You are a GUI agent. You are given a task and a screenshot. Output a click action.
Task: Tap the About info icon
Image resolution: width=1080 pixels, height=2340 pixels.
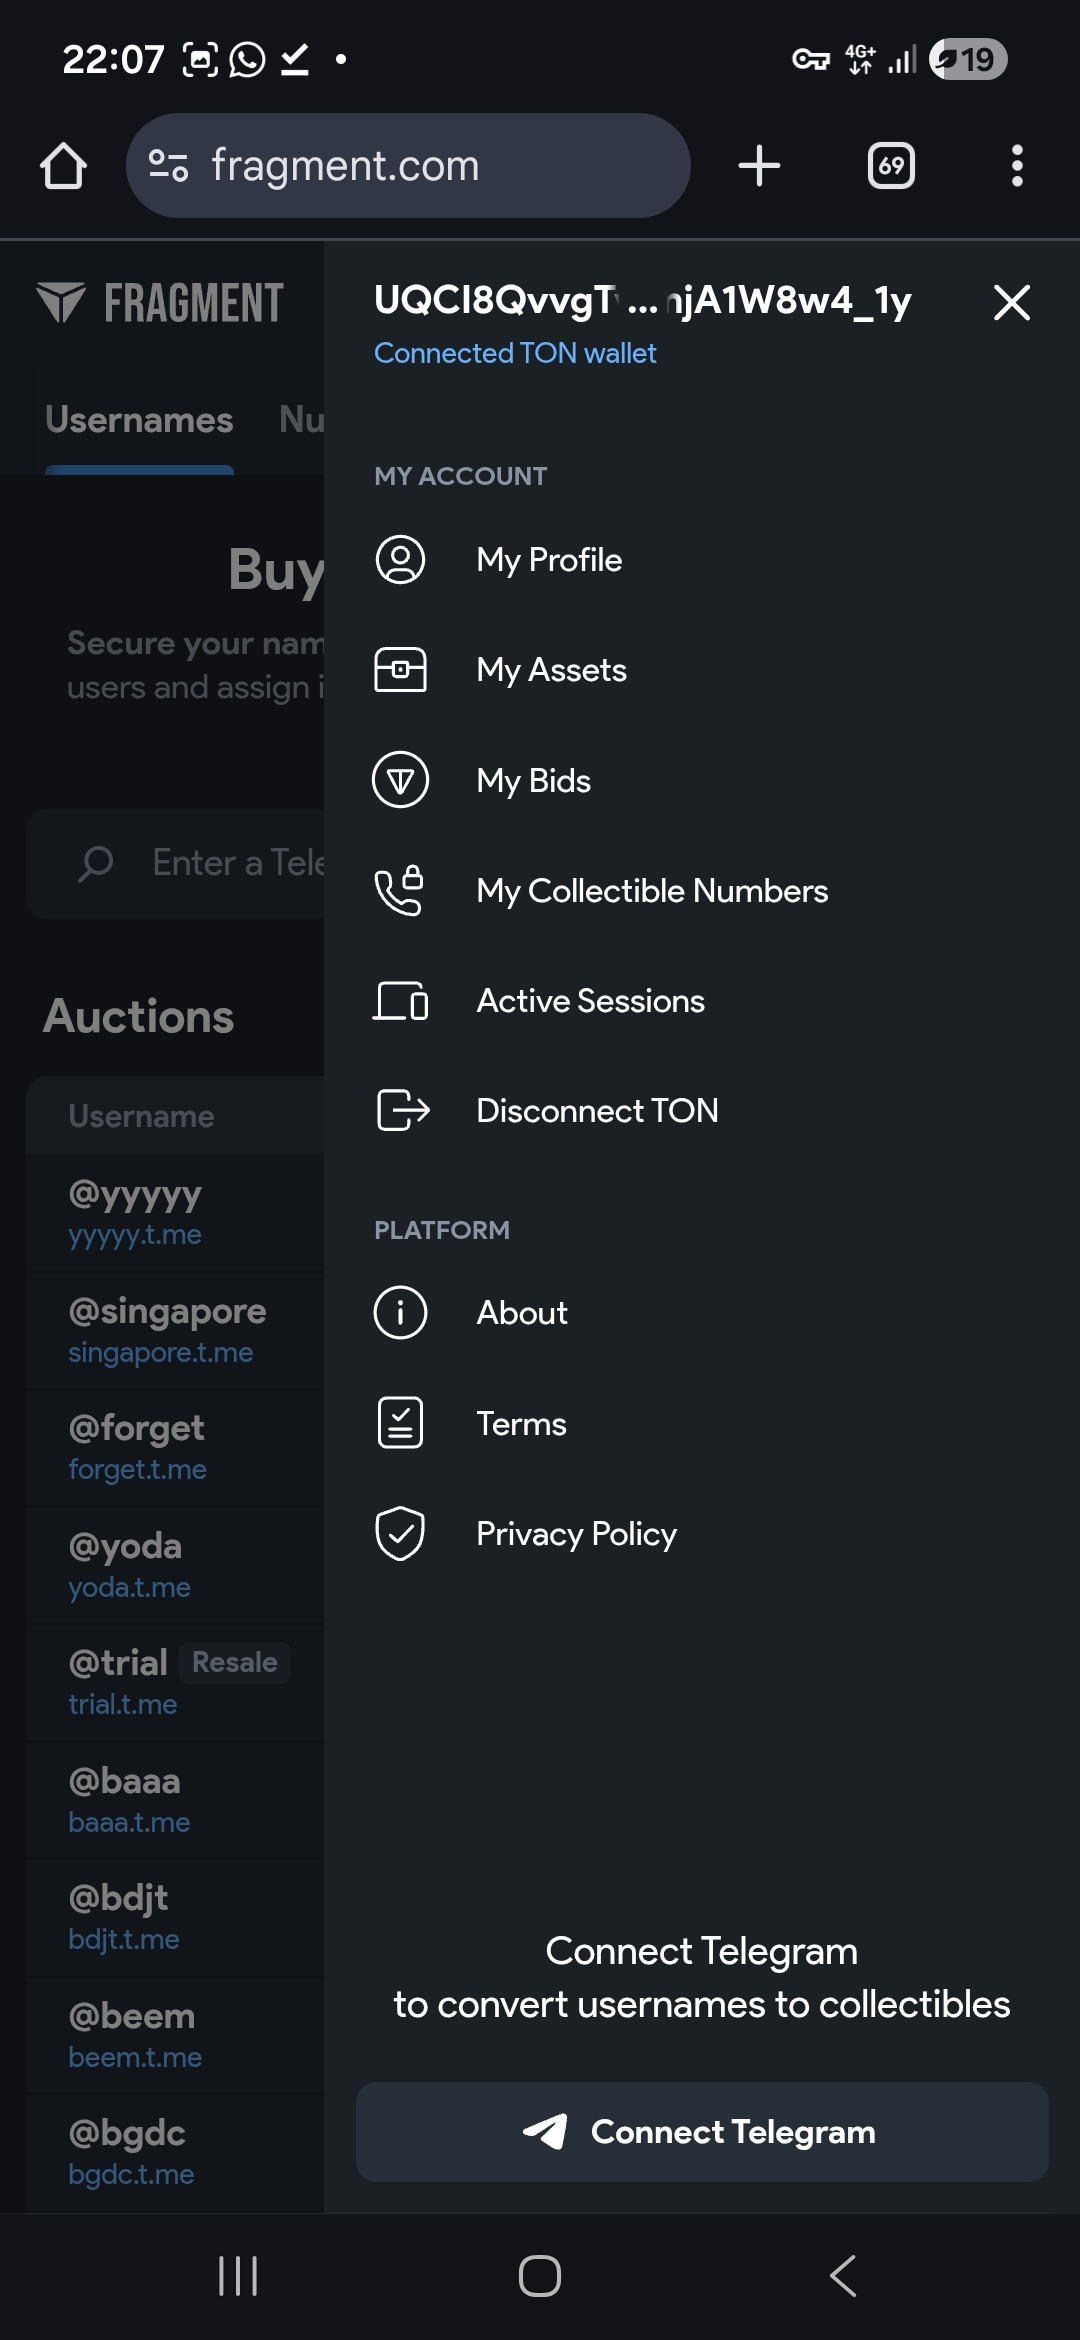(400, 1312)
